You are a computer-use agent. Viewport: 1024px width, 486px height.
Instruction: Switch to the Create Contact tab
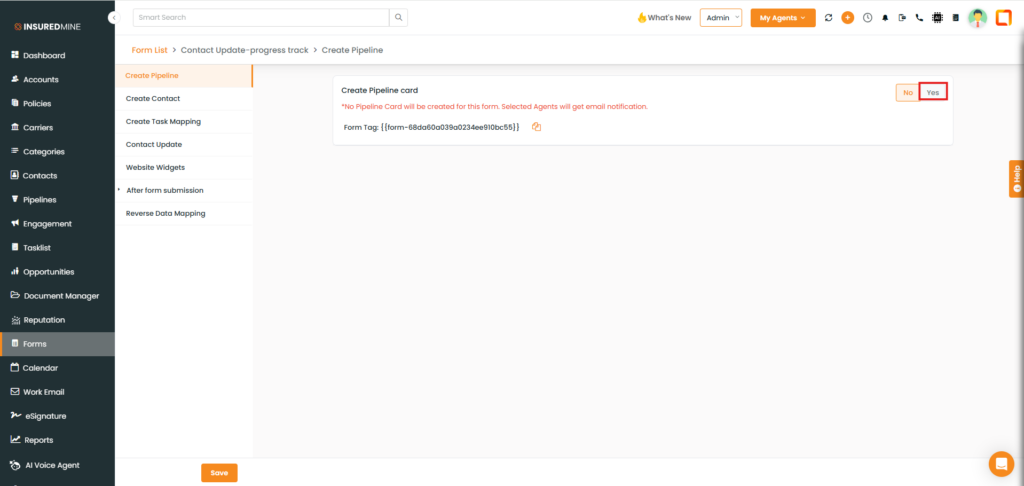click(x=153, y=99)
